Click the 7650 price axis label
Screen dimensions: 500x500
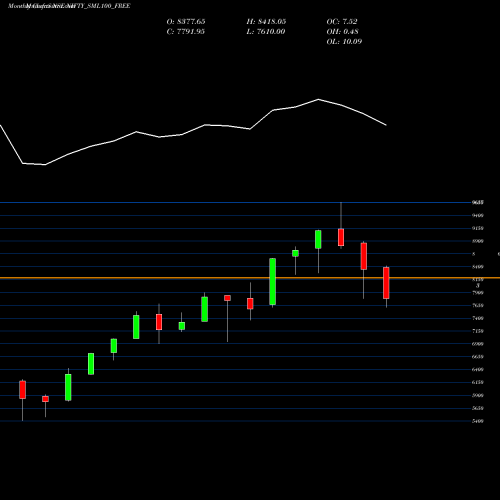pos(478,305)
